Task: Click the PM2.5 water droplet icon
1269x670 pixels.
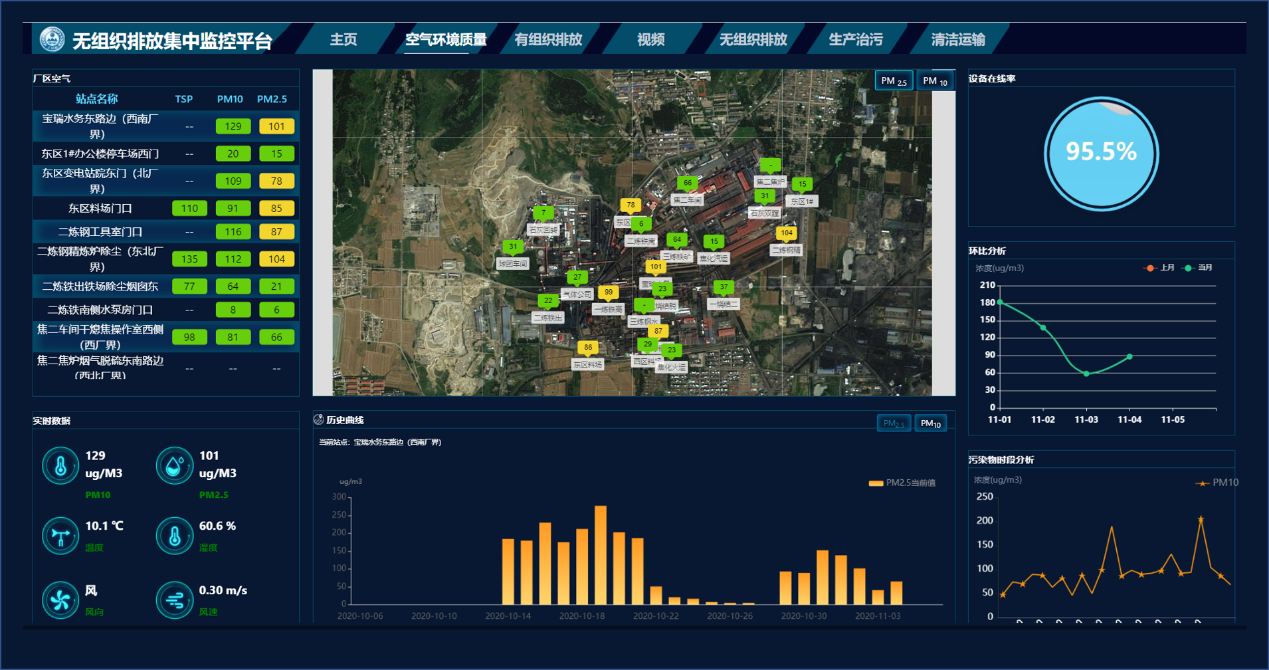Action: tap(175, 465)
